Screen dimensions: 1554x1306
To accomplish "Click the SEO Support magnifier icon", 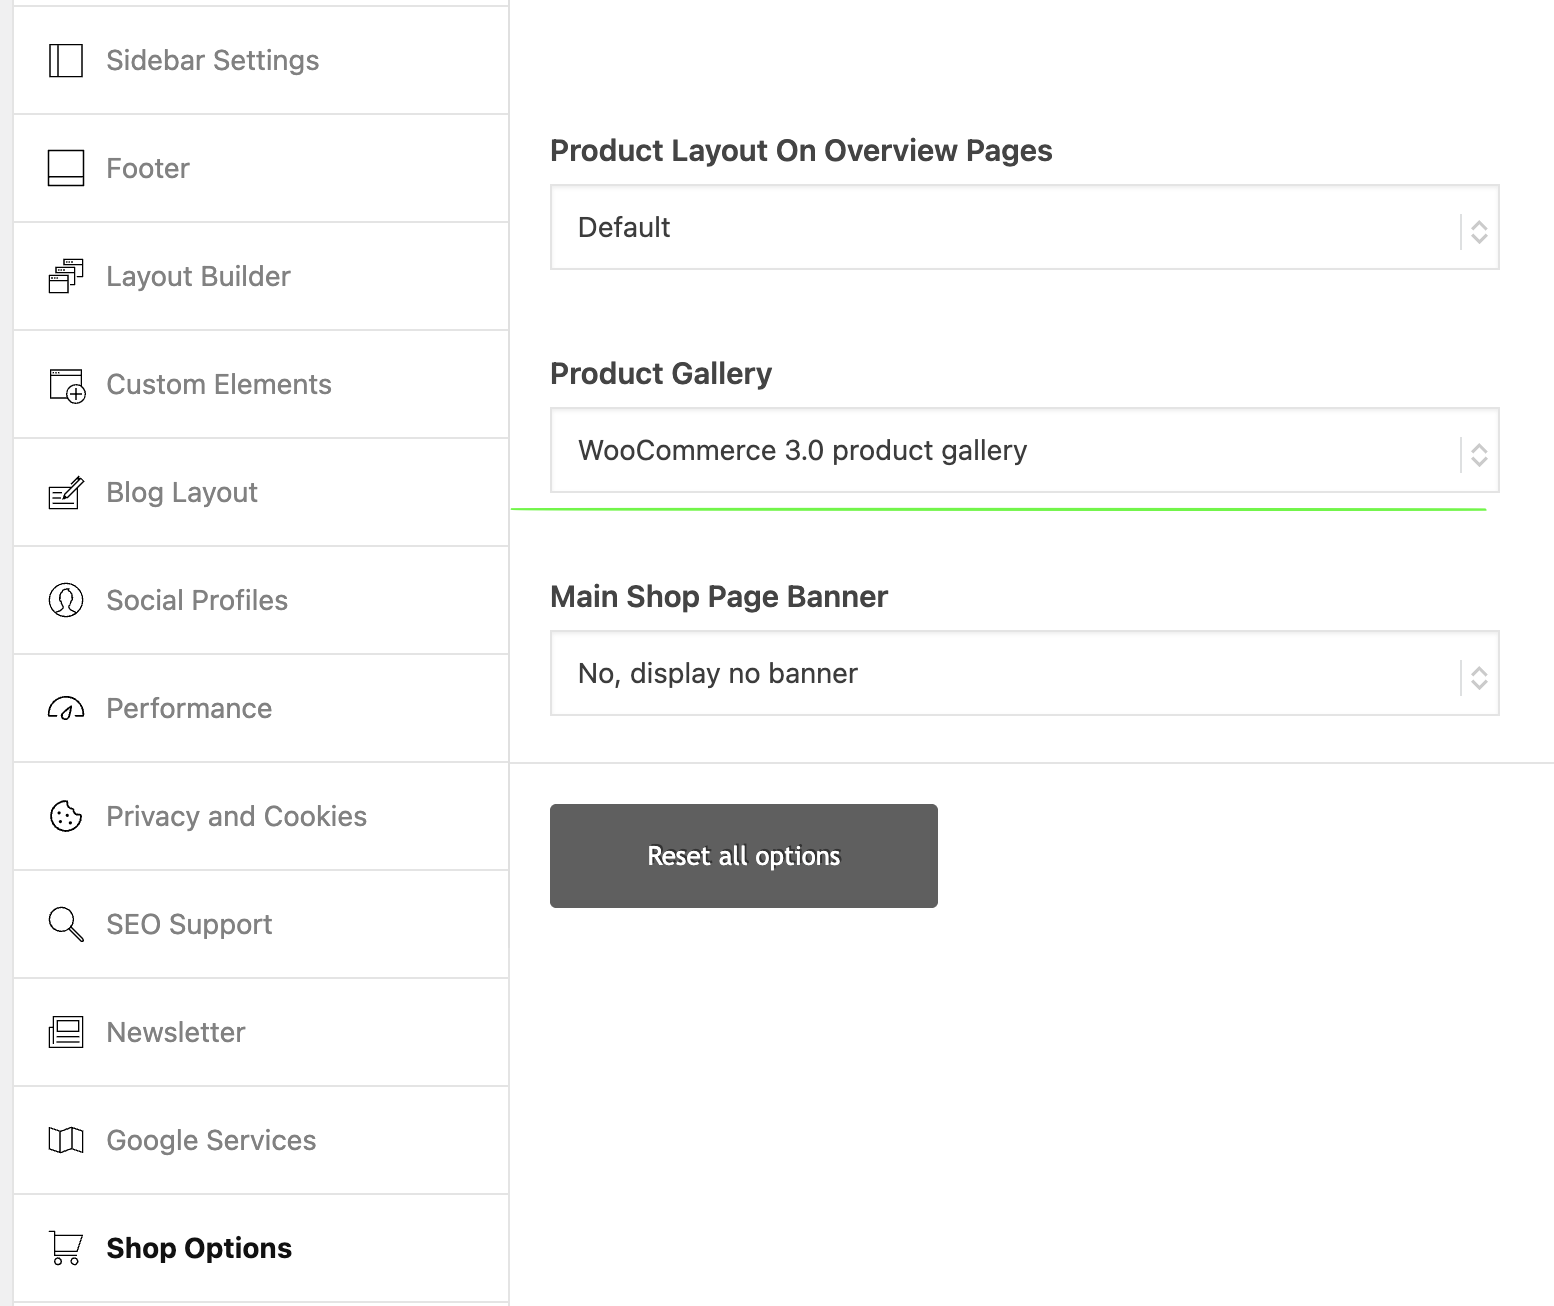I will [x=66, y=924].
